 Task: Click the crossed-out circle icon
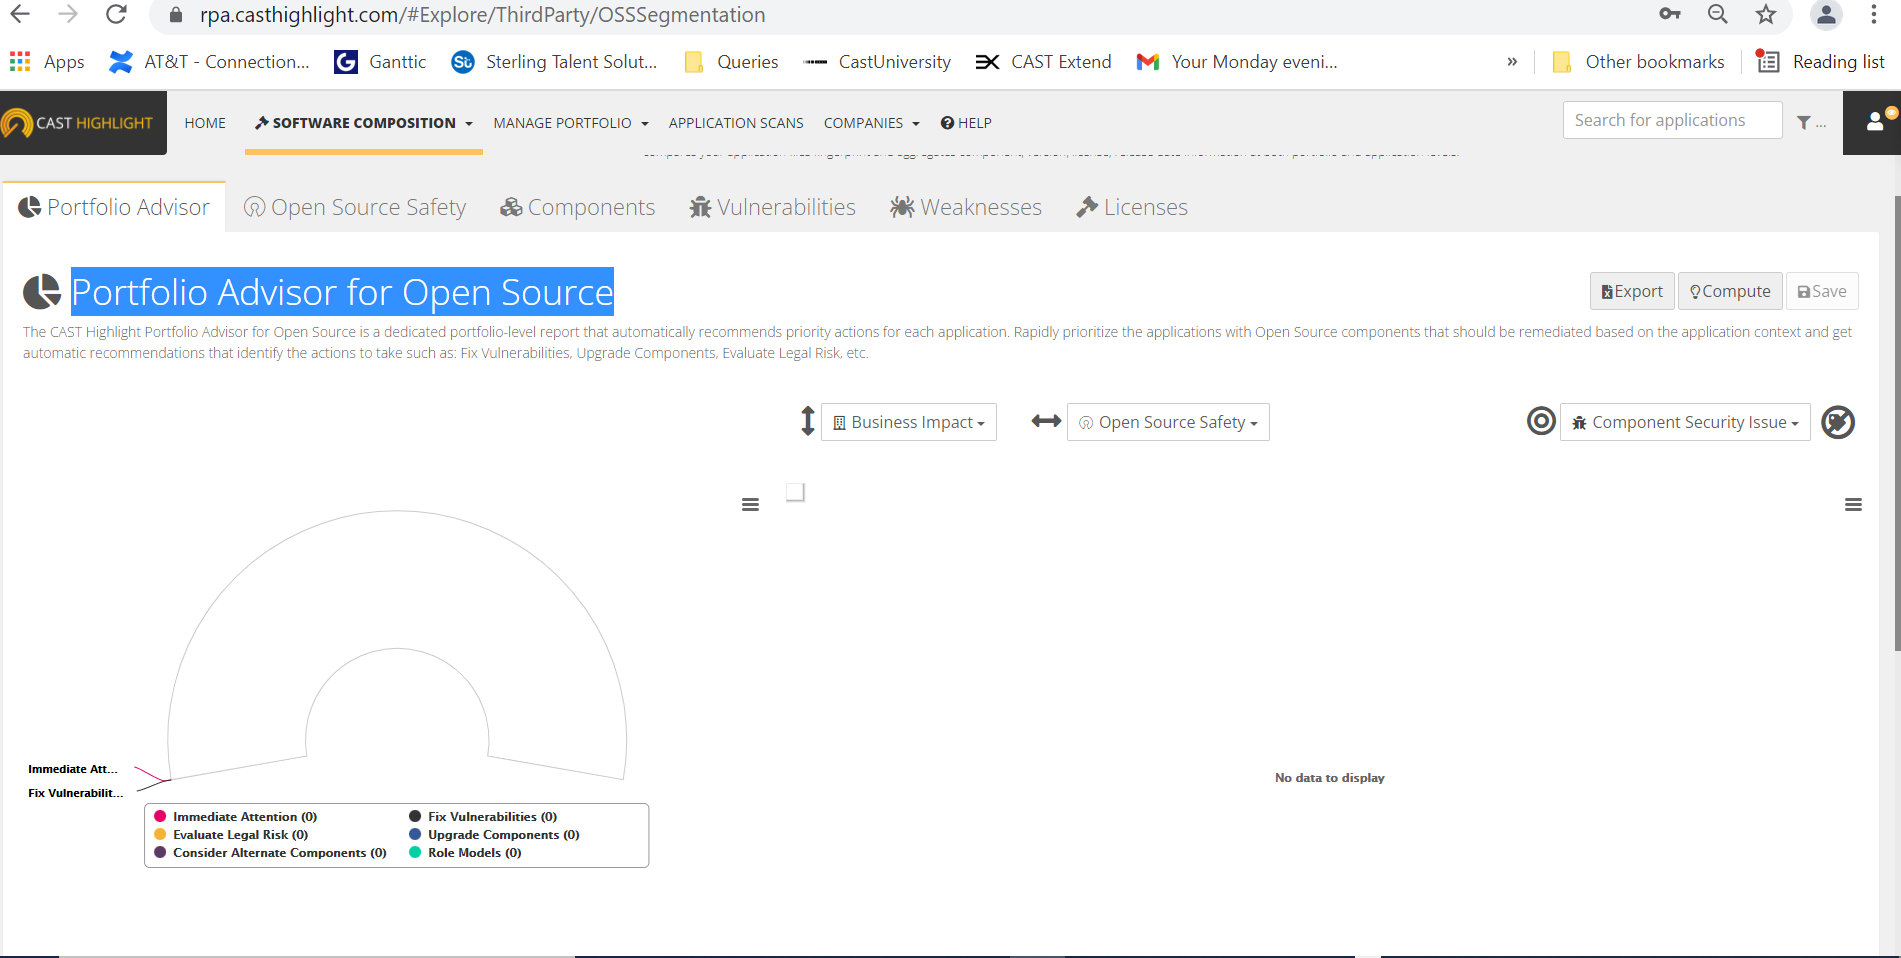[1837, 422]
